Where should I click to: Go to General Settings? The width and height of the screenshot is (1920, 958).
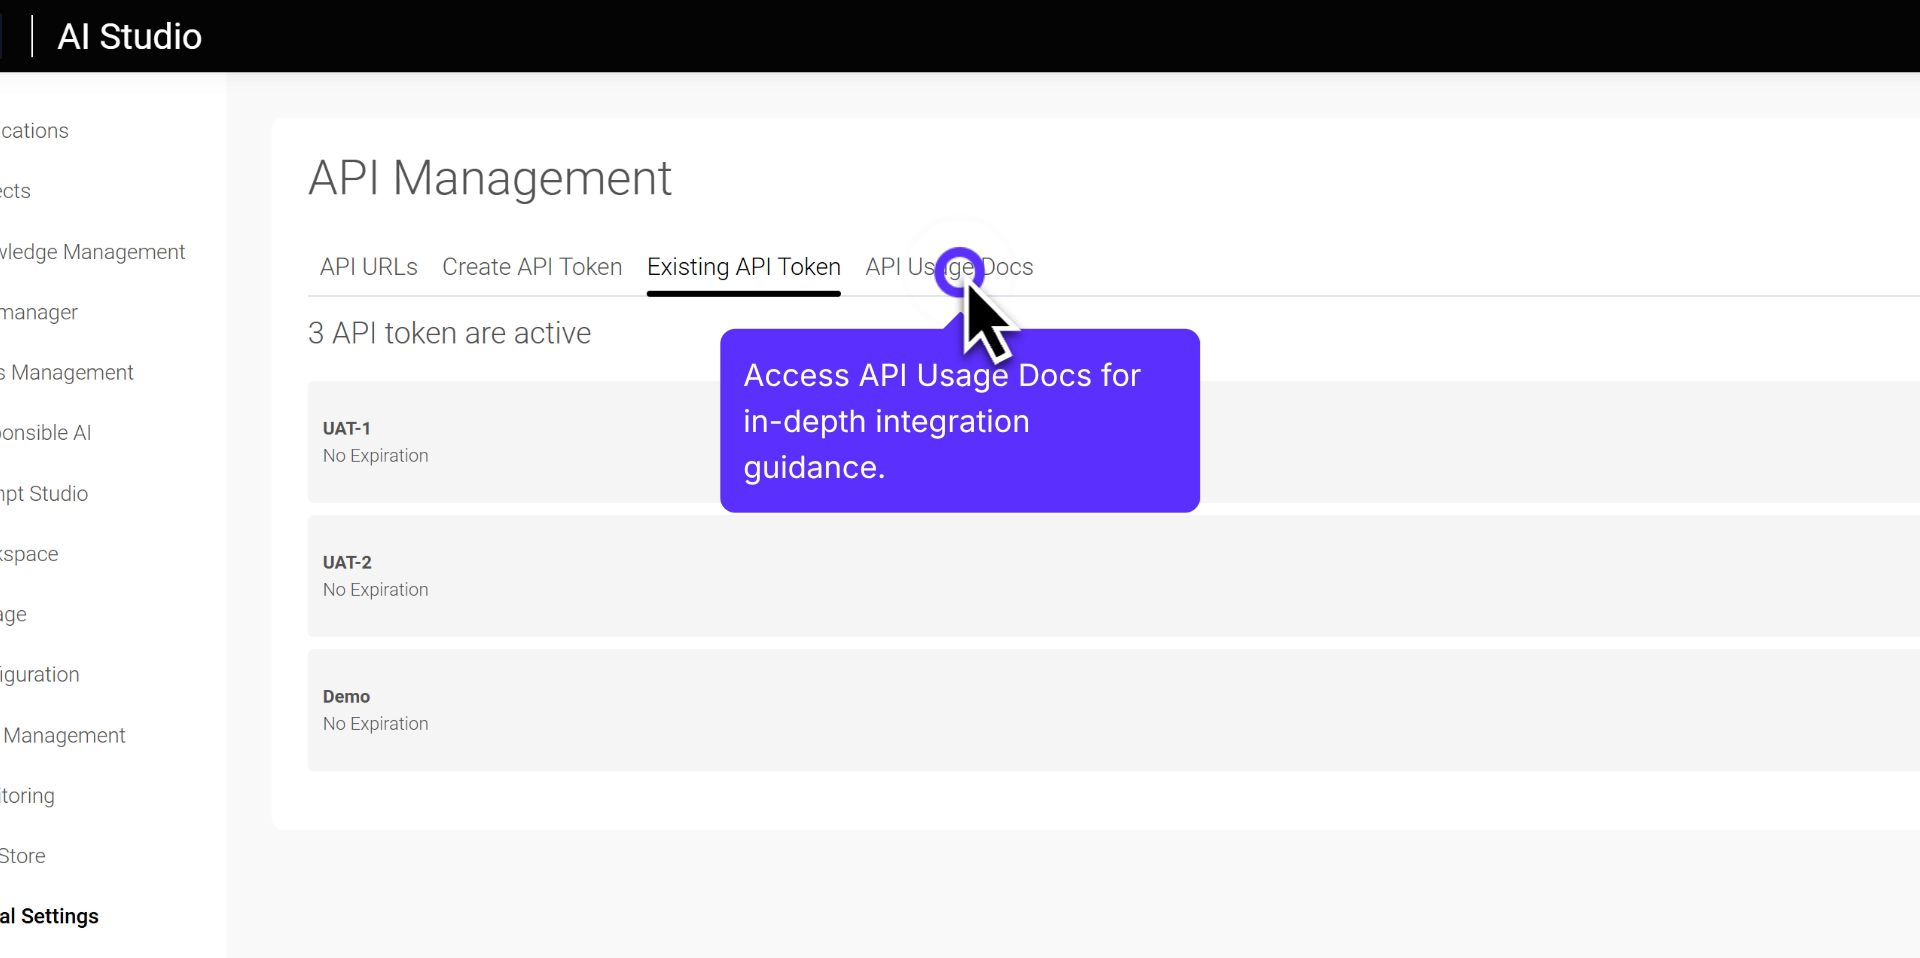pos(49,916)
